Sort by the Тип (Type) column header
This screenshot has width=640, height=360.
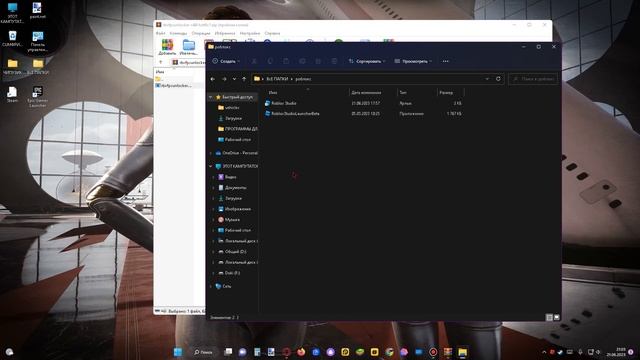click(x=403, y=93)
